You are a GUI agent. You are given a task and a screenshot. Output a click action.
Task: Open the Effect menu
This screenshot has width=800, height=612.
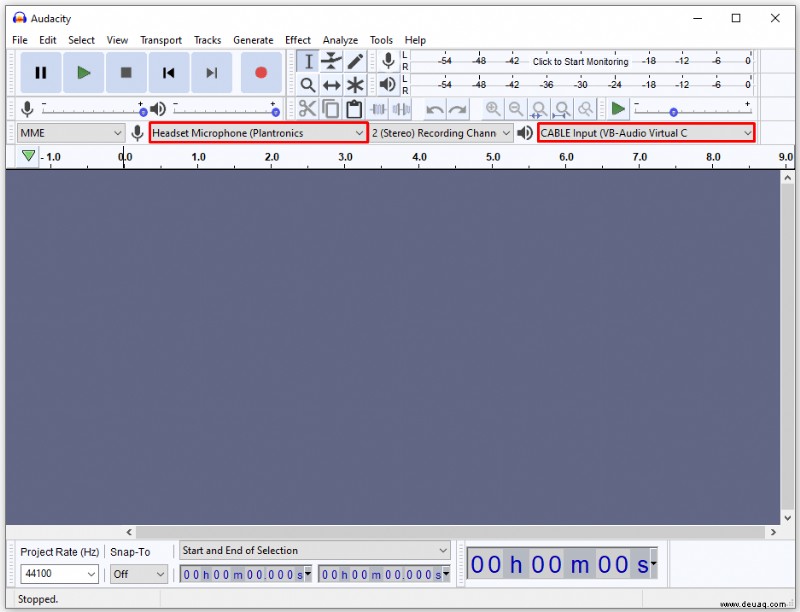(297, 40)
